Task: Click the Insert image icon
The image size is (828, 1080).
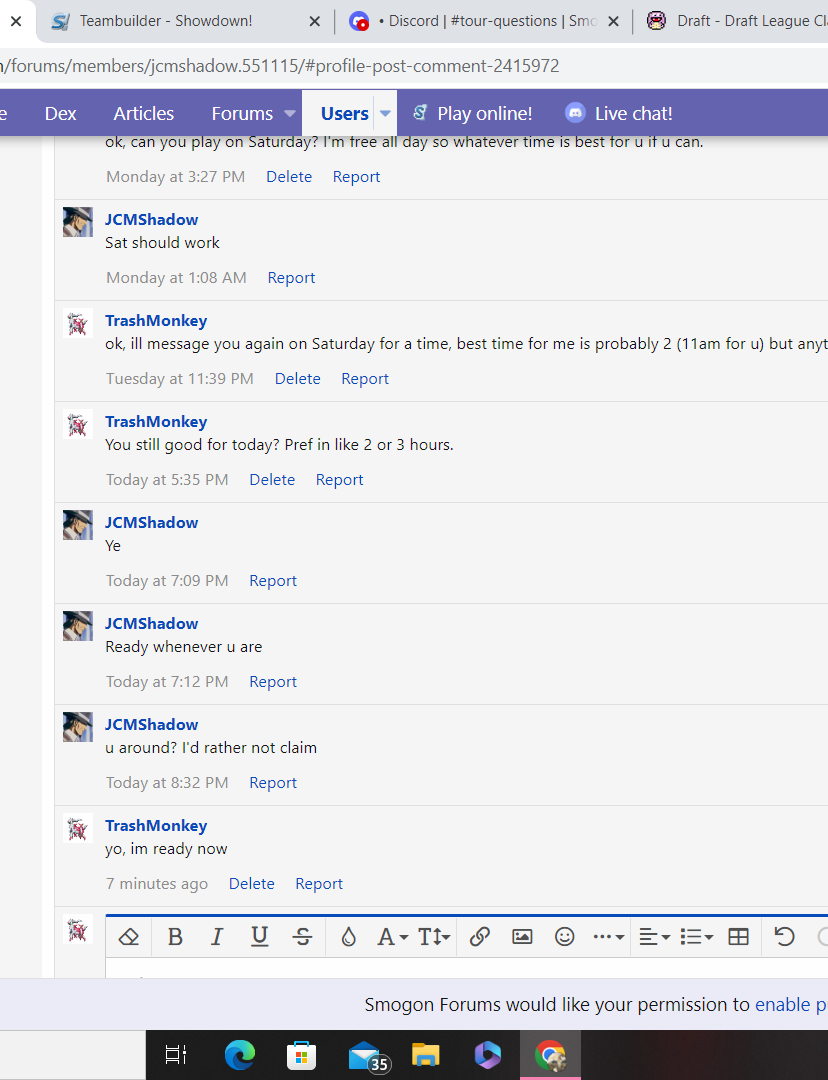Action: click(522, 937)
